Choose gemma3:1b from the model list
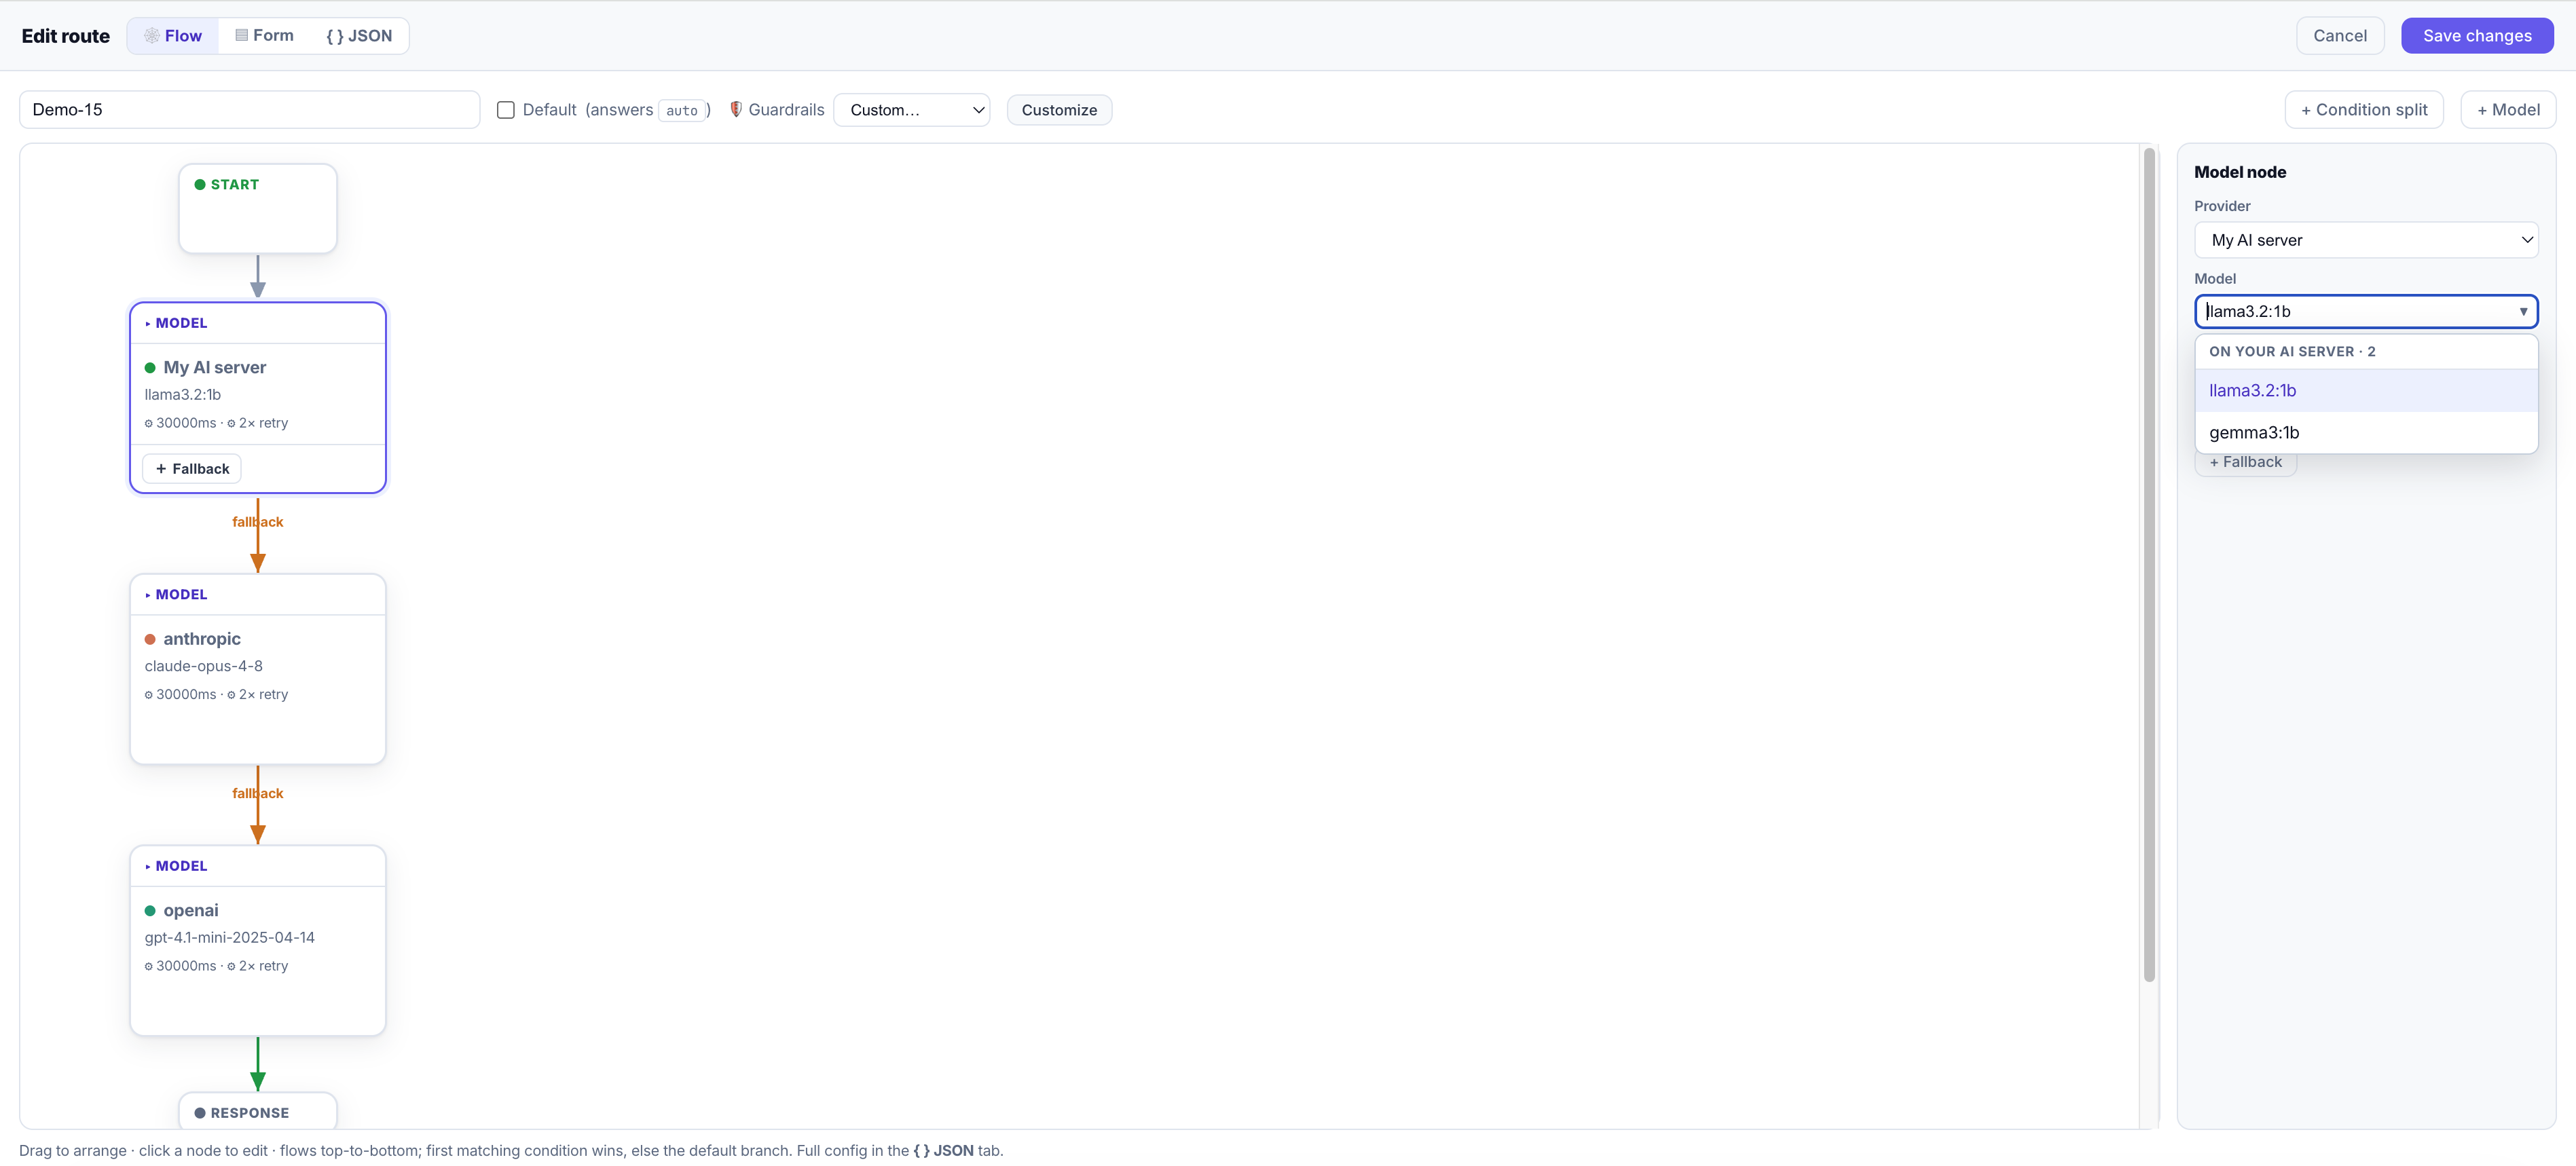The image size is (2576, 1166). pyautogui.click(x=2366, y=433)
